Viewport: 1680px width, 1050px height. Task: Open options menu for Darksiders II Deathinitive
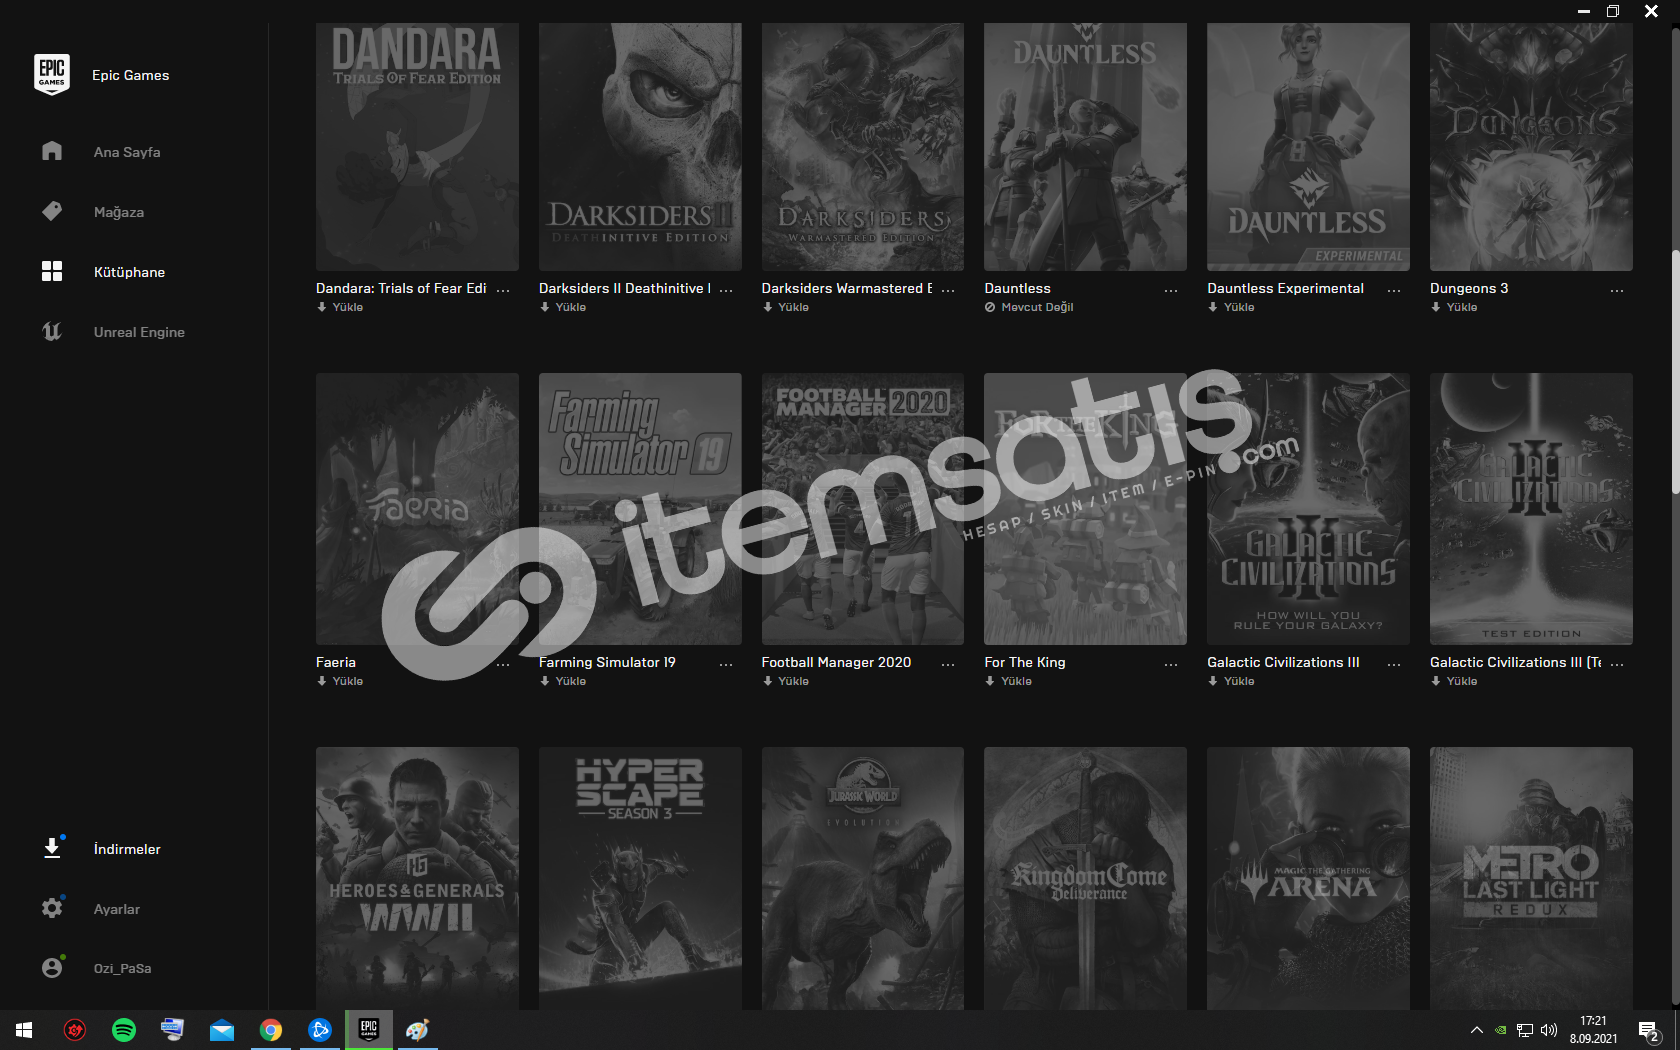click(726, 290)
